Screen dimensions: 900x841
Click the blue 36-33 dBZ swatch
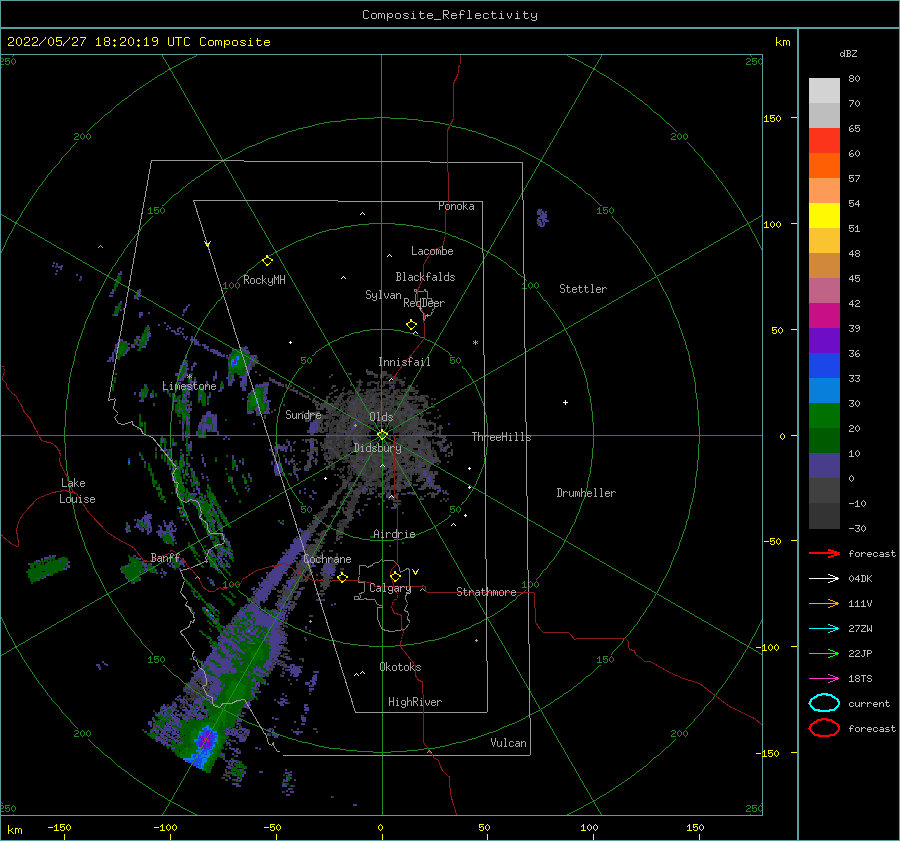[x=824, y=366]
